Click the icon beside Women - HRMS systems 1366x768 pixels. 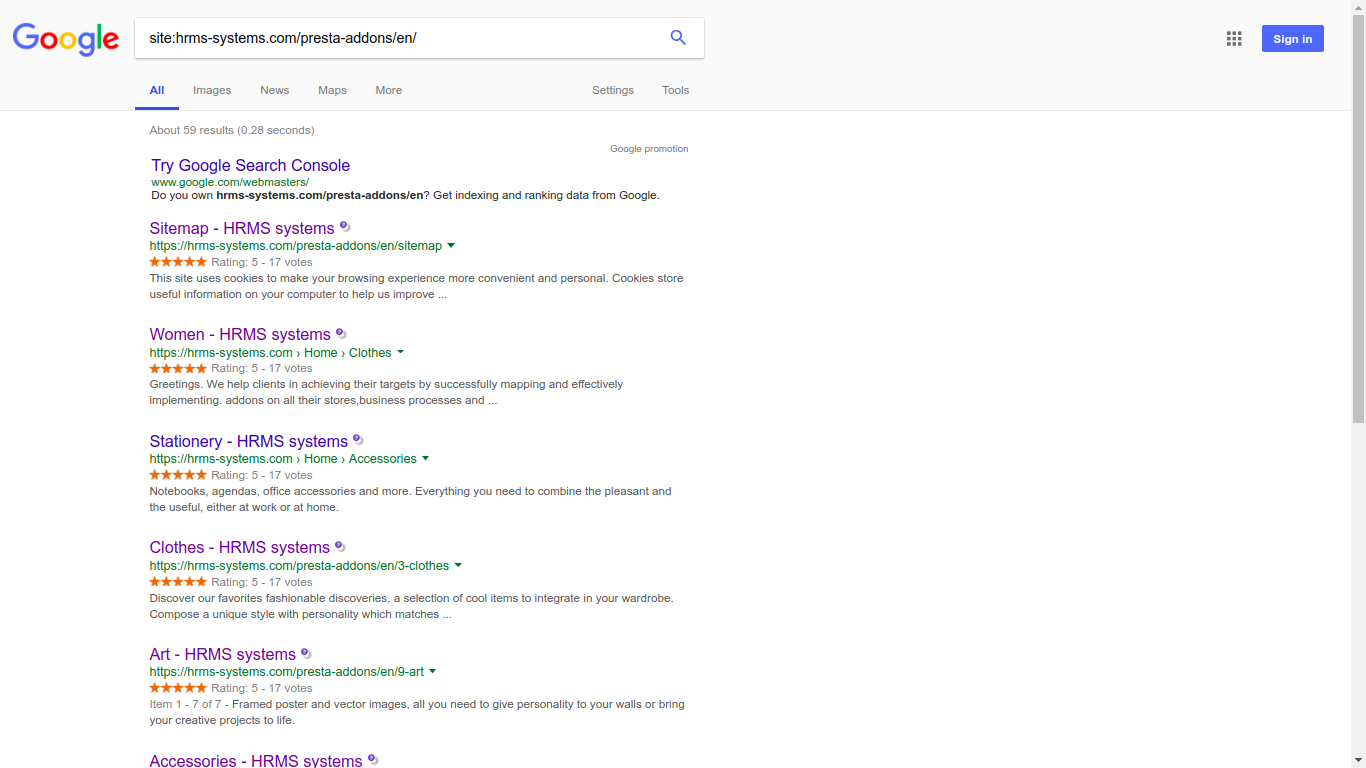(x=341, y=333)
